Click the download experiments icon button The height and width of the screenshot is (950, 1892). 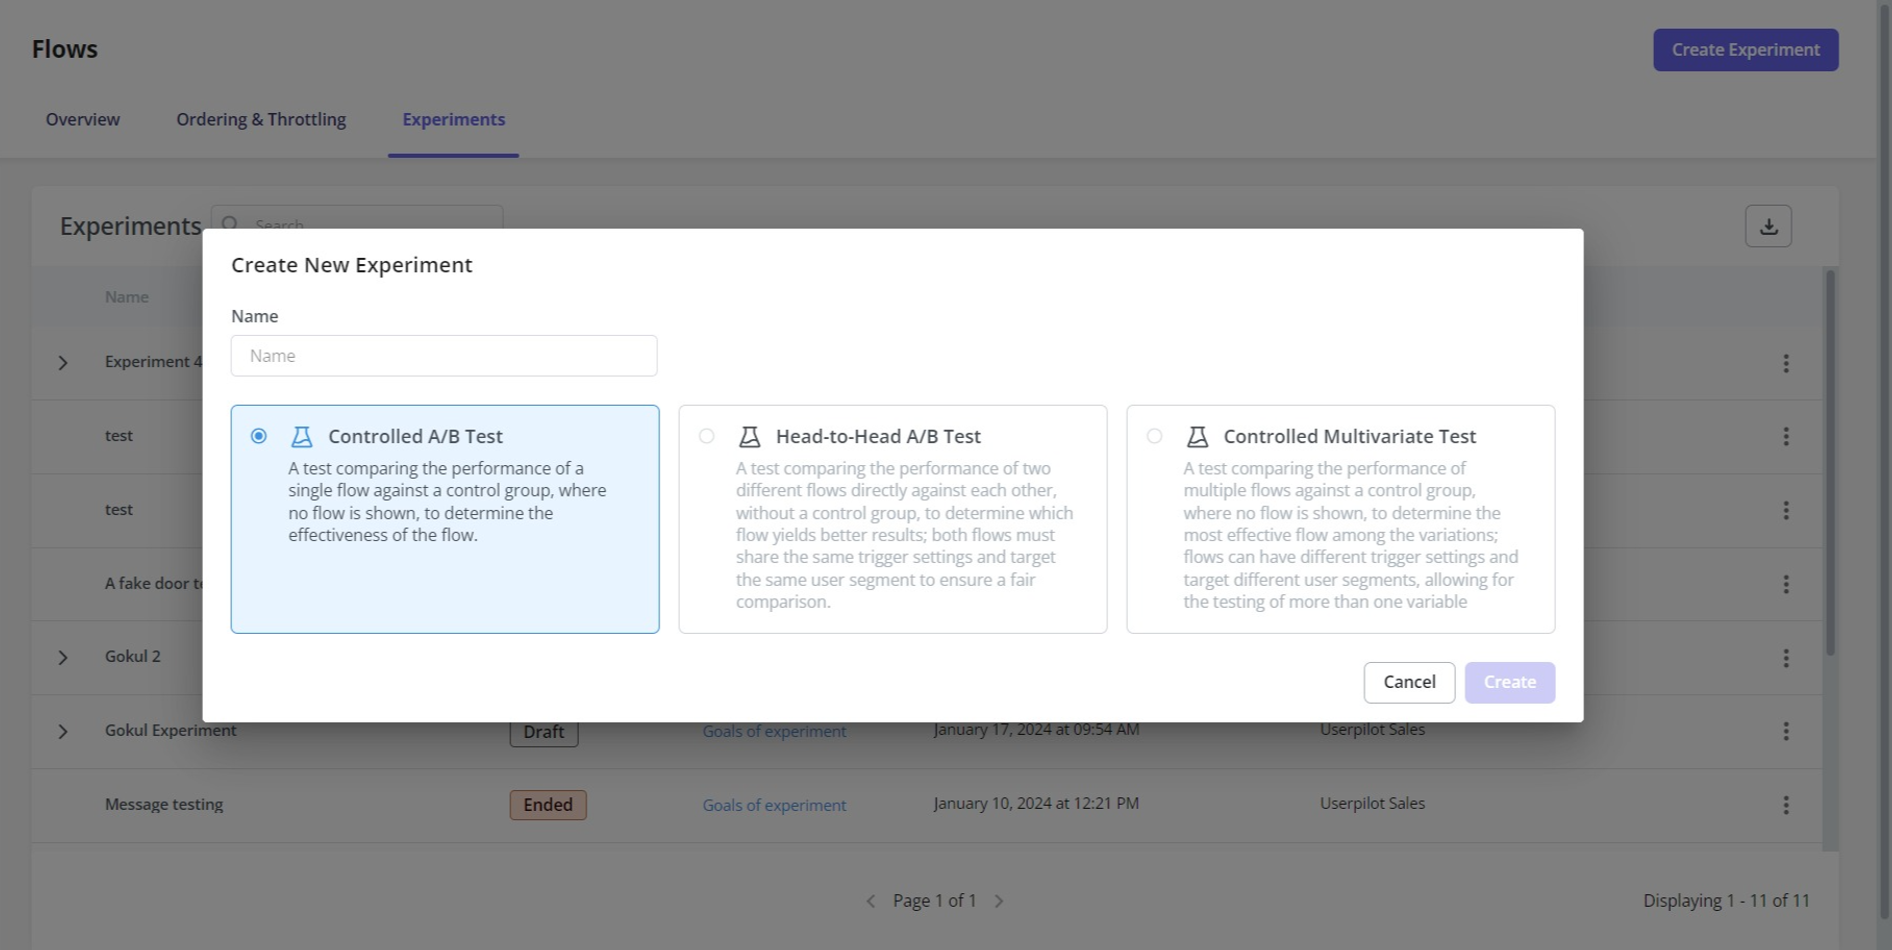(1767, 226)
